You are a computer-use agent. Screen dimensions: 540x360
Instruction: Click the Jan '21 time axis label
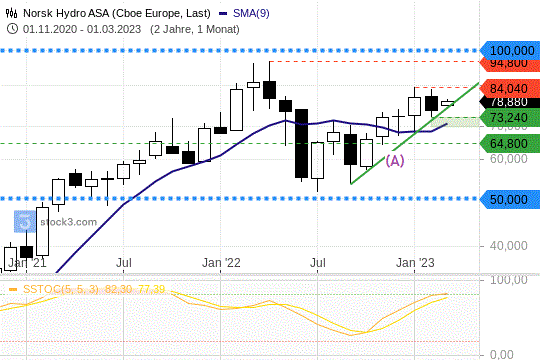[x=27, y=263]
